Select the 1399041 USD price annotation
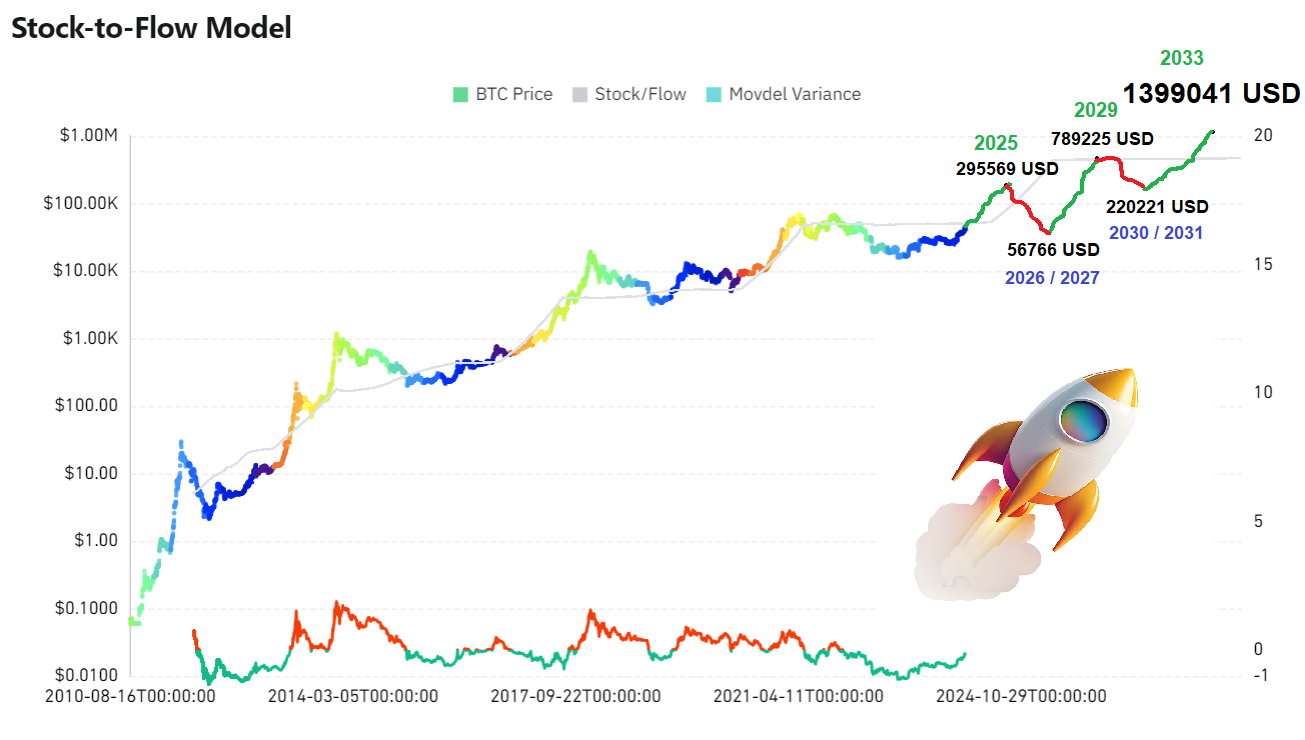 [1210, 94]
